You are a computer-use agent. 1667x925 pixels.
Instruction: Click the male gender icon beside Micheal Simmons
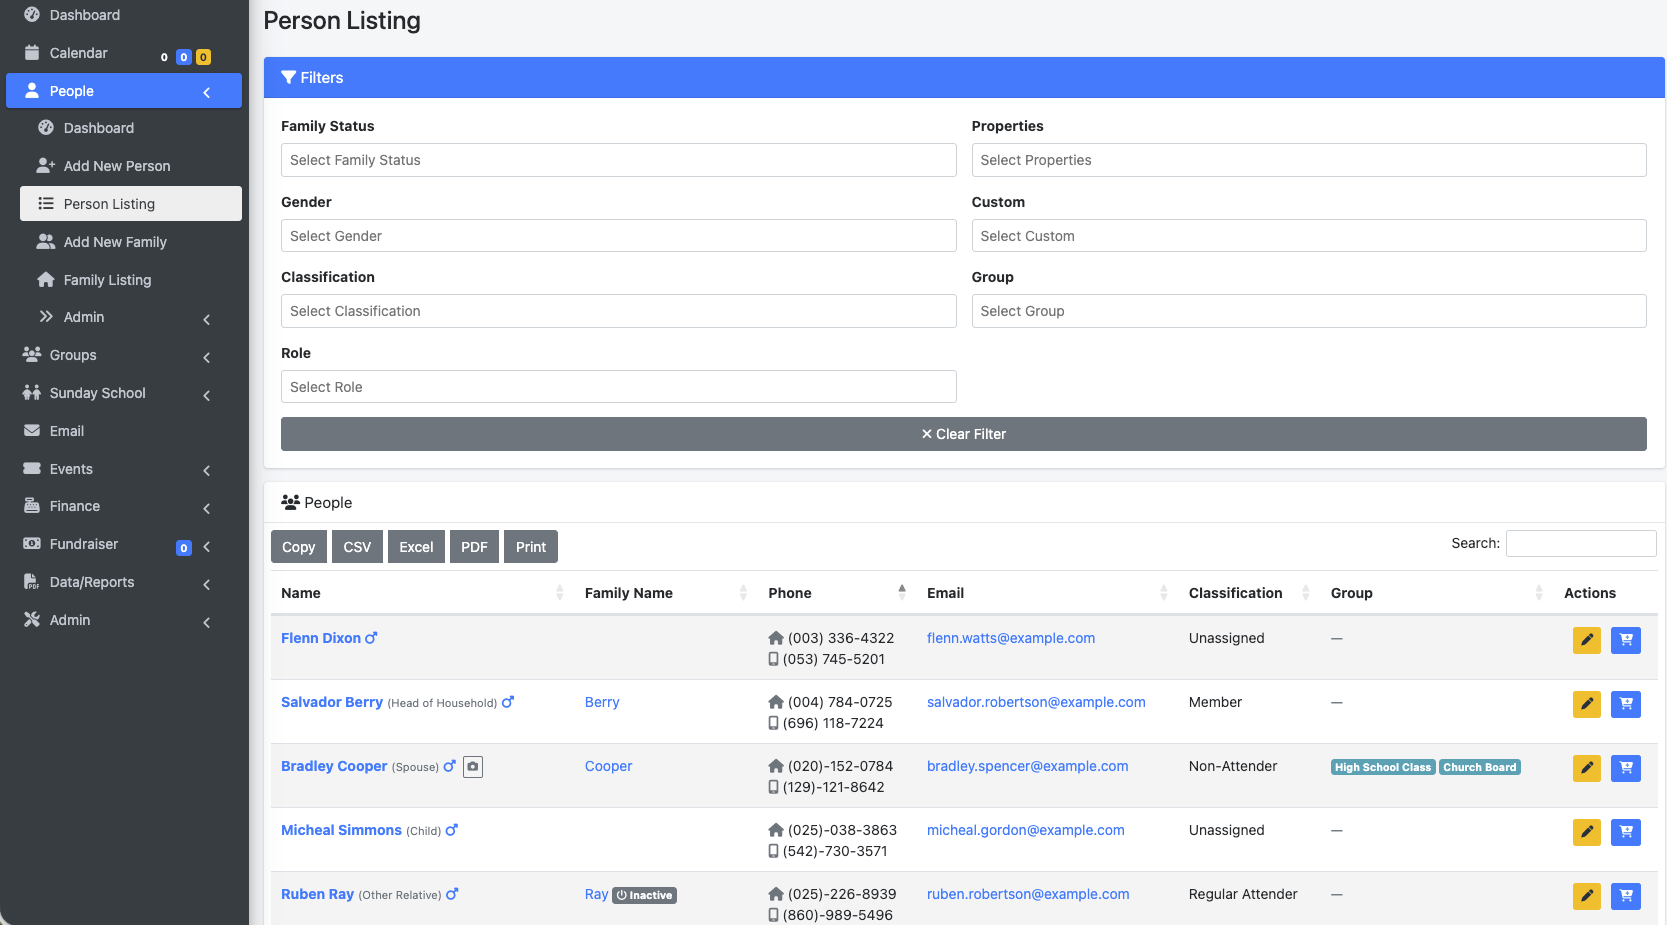point(453,830)
